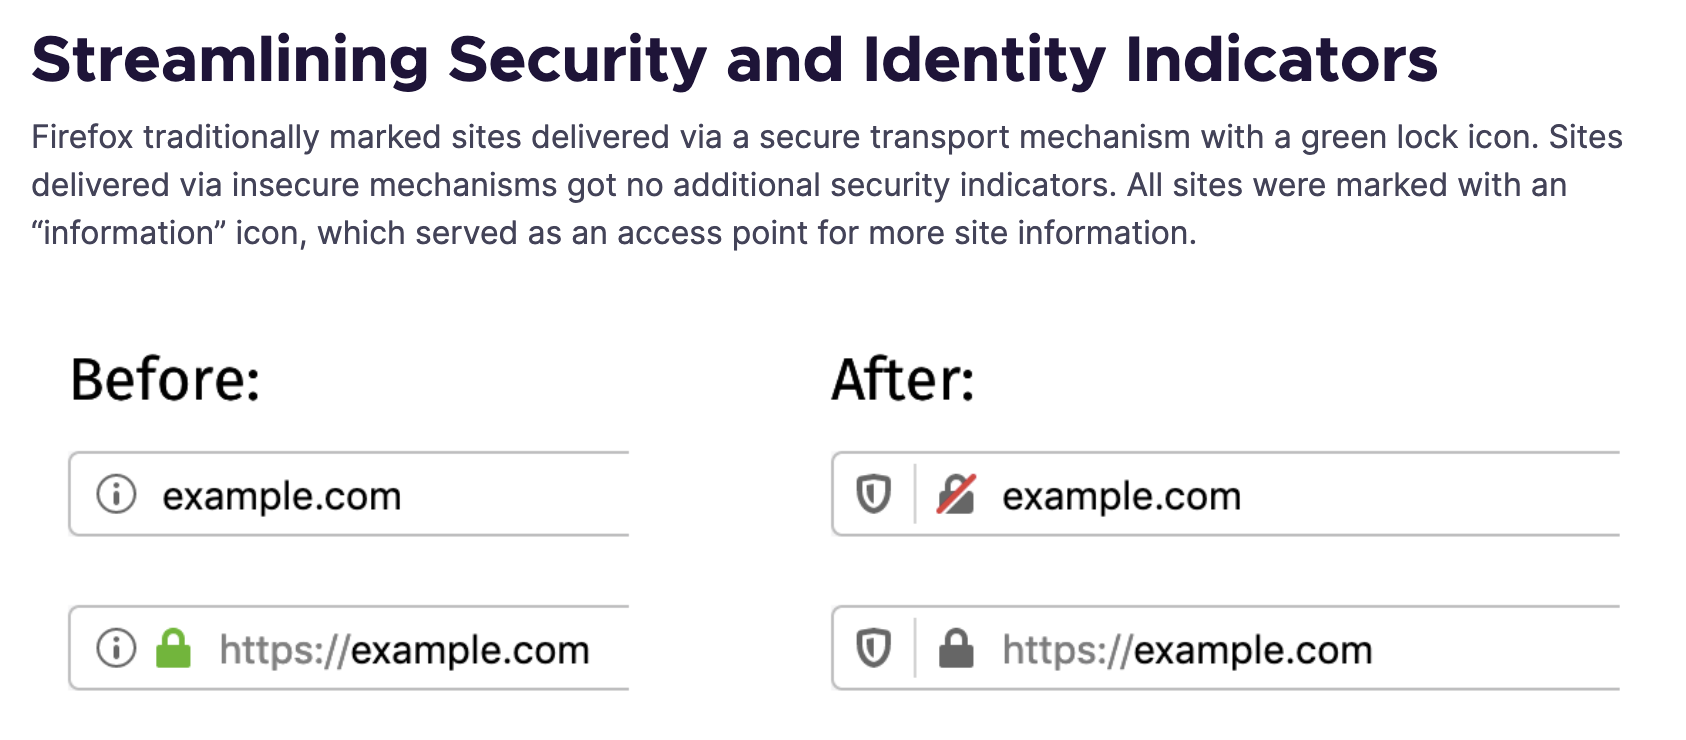Click empty space in the green-lock address bar
This screenshot has width=1686, height=740.
pos(612,648)
